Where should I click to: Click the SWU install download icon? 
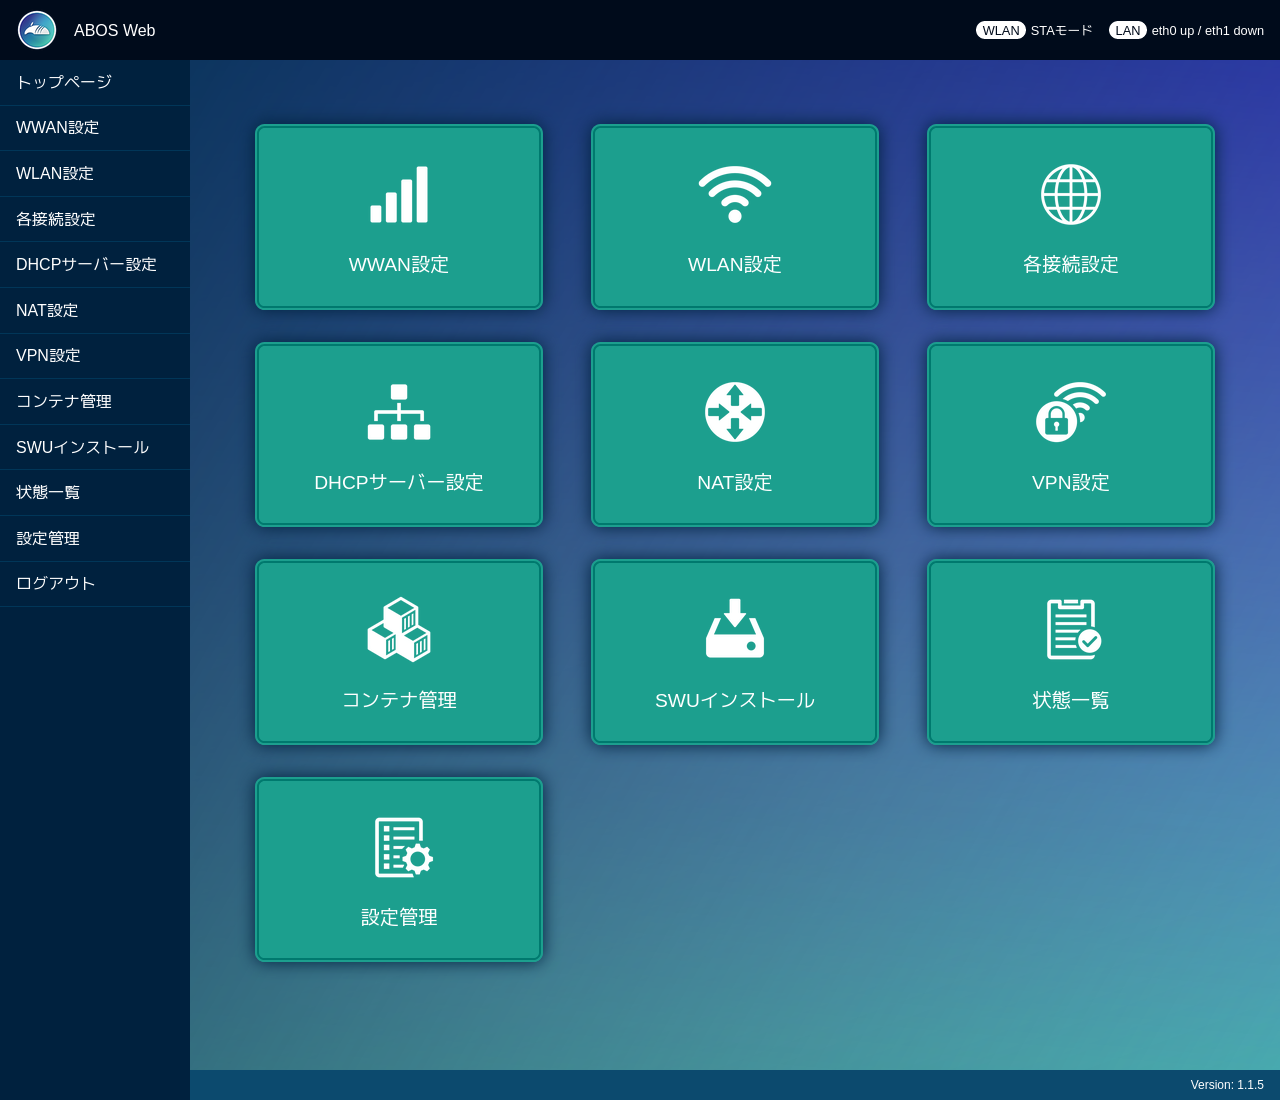coord(735,629)
